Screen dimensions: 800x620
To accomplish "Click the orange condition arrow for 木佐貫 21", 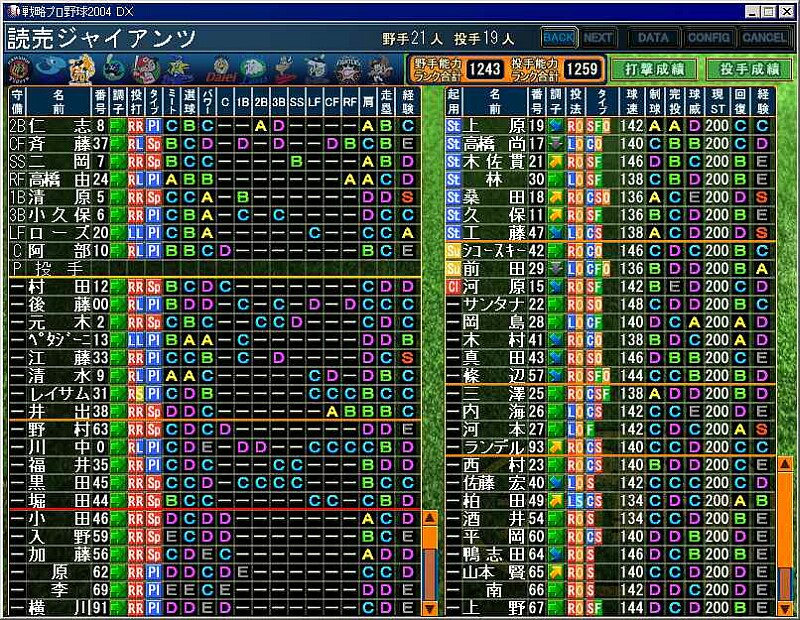I will click(x=556, y=162).
